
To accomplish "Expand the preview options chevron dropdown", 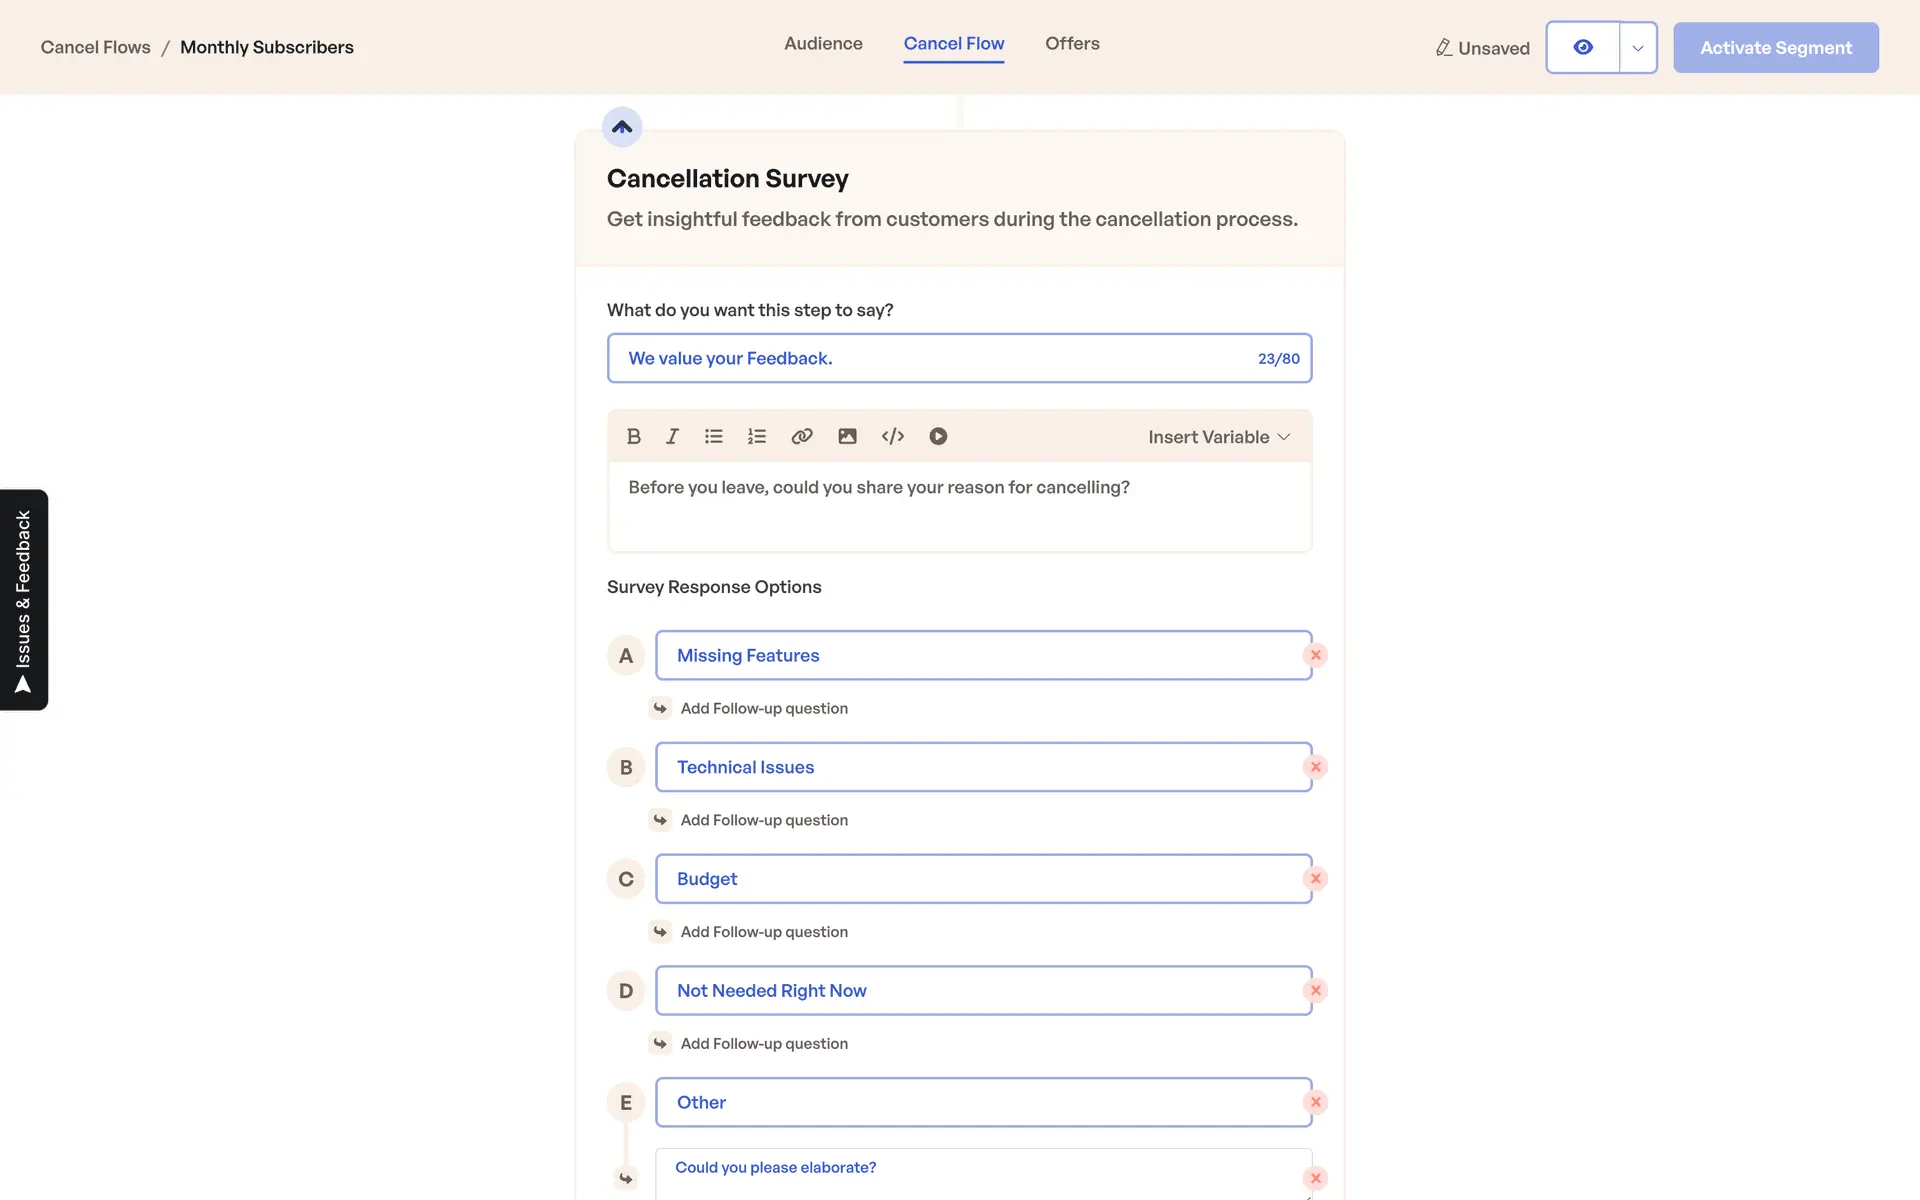I will tap(1637, 47).
